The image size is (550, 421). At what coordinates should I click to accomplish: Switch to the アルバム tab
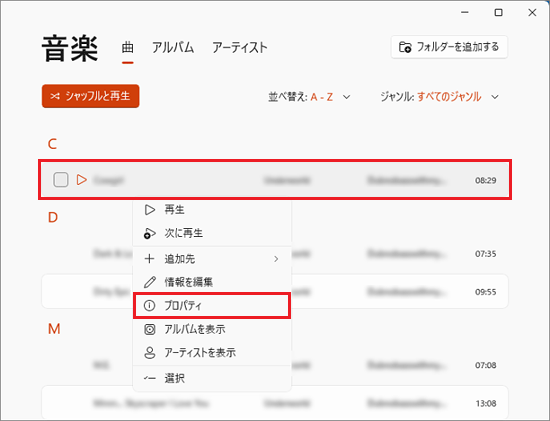[x=173, y=48]
